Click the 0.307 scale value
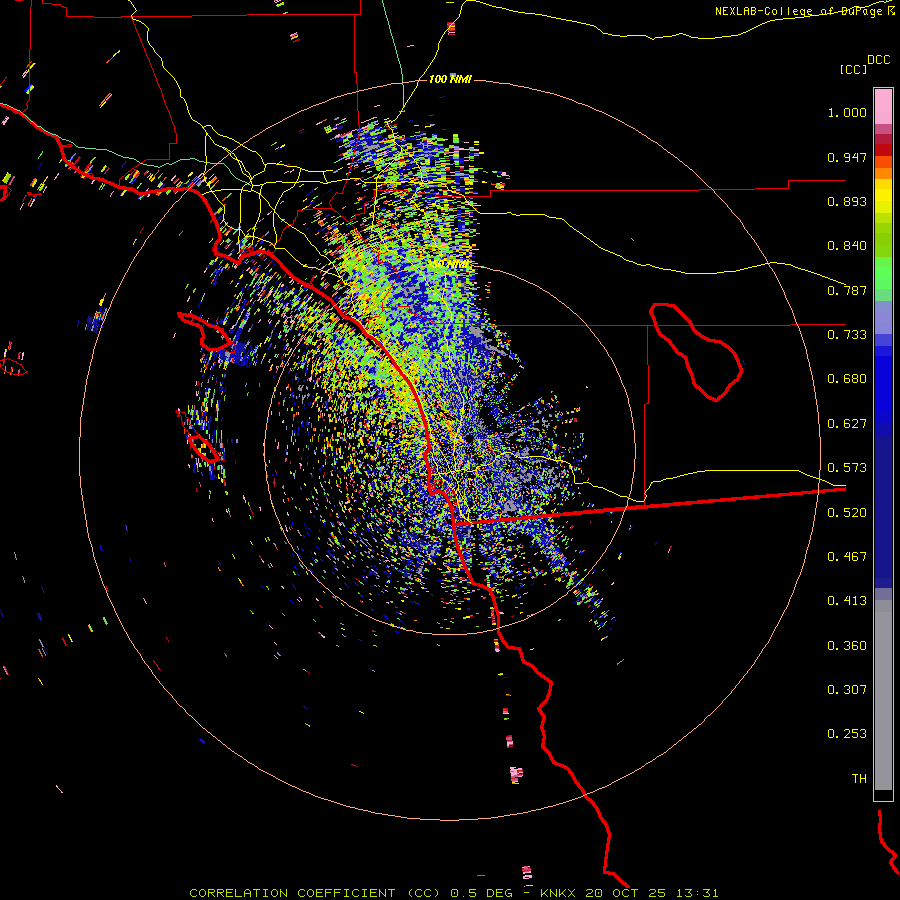The image size is (900, 900). (x=847, y=690)
